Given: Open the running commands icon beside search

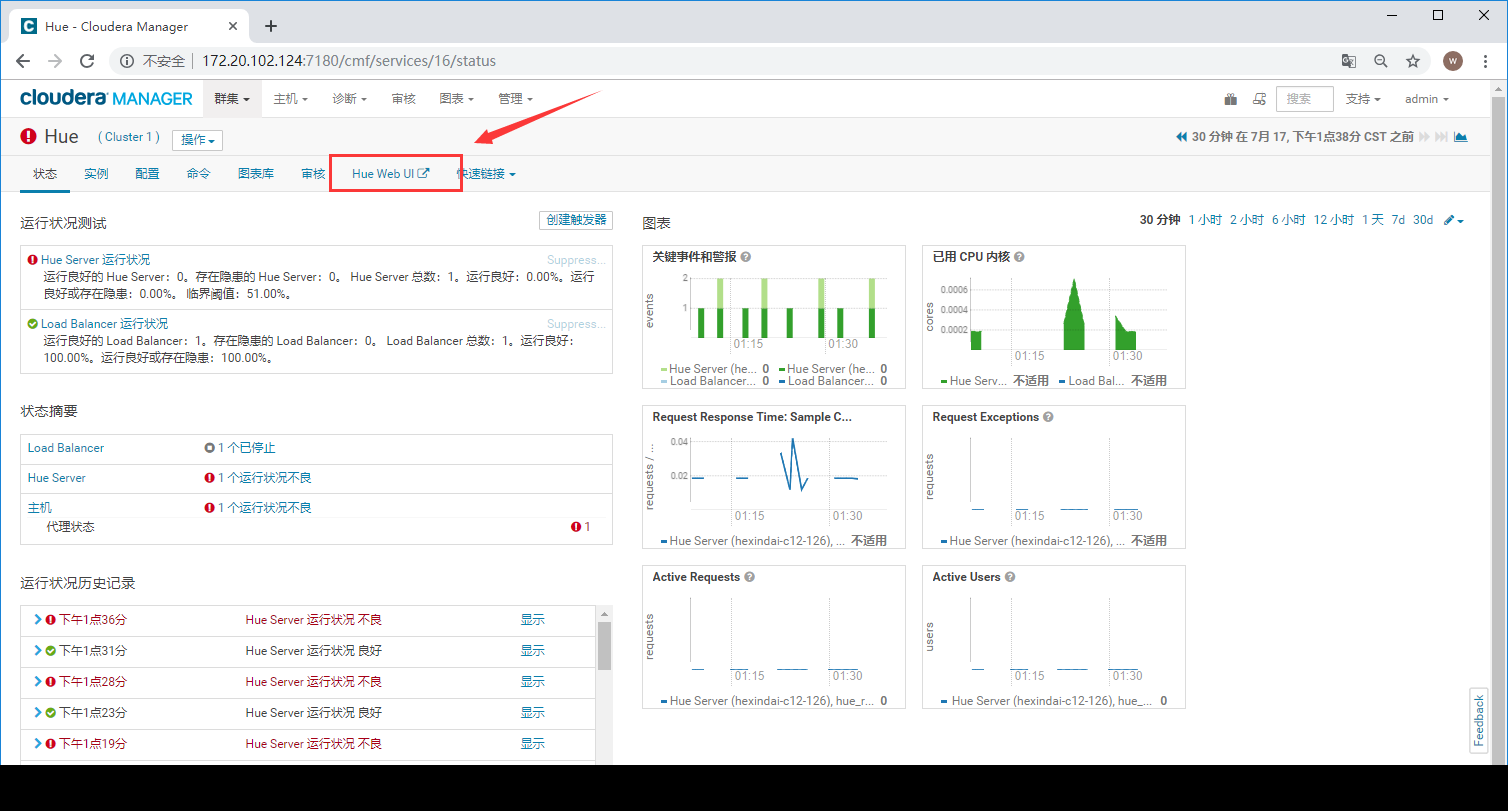Looking at the screenshot, I should [1259, 99].
